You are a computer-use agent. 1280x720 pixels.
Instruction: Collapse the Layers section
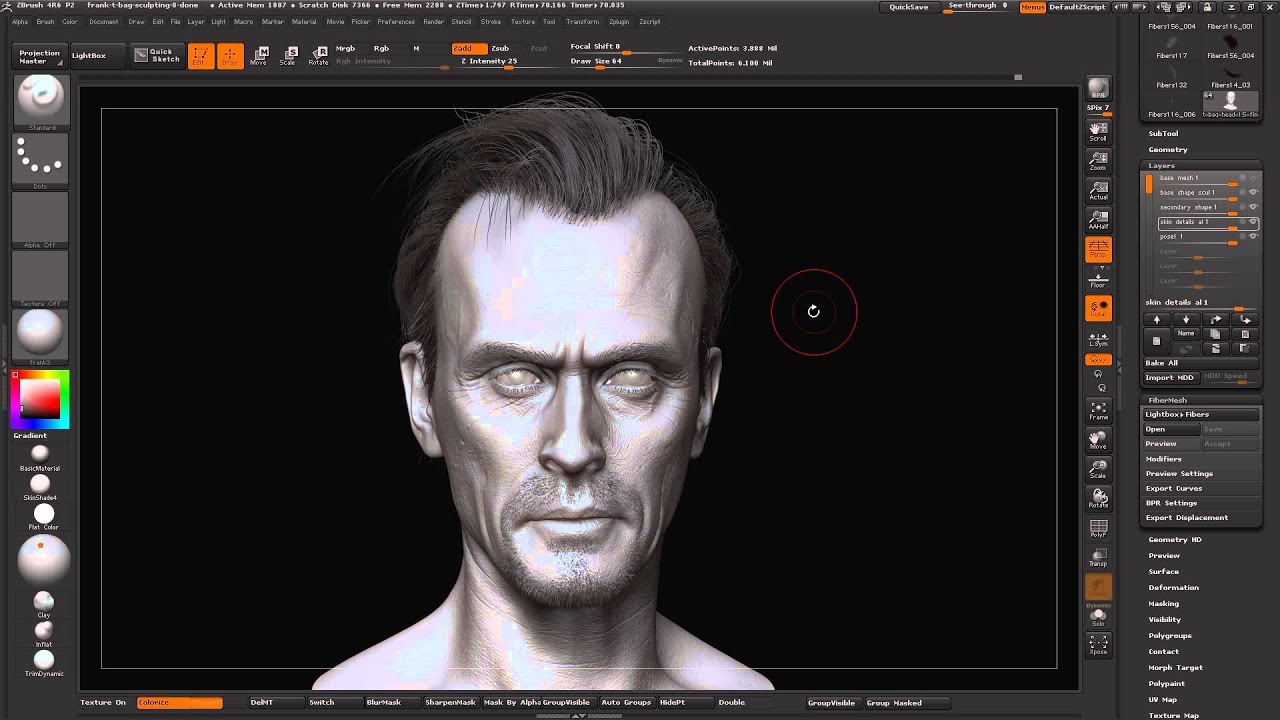1161,166
